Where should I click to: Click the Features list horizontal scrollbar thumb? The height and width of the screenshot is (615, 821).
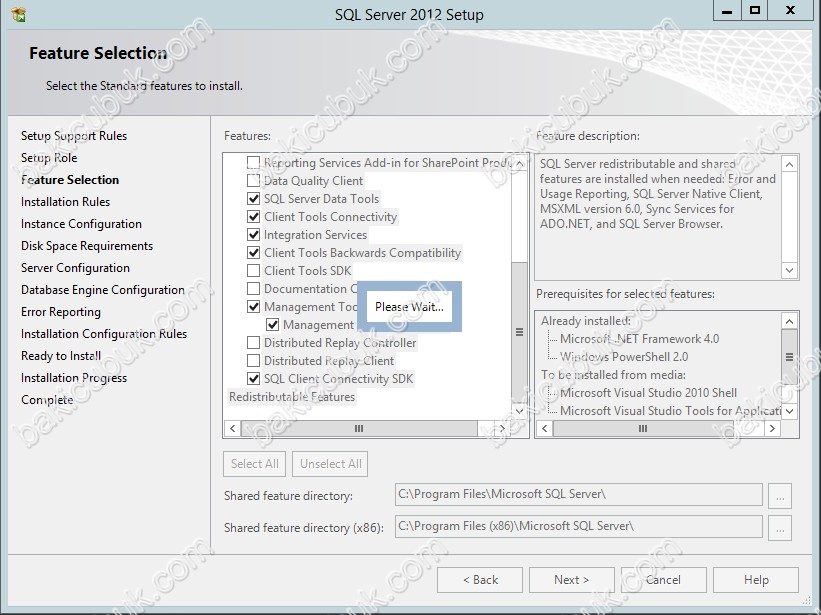[x=359, y=429]
